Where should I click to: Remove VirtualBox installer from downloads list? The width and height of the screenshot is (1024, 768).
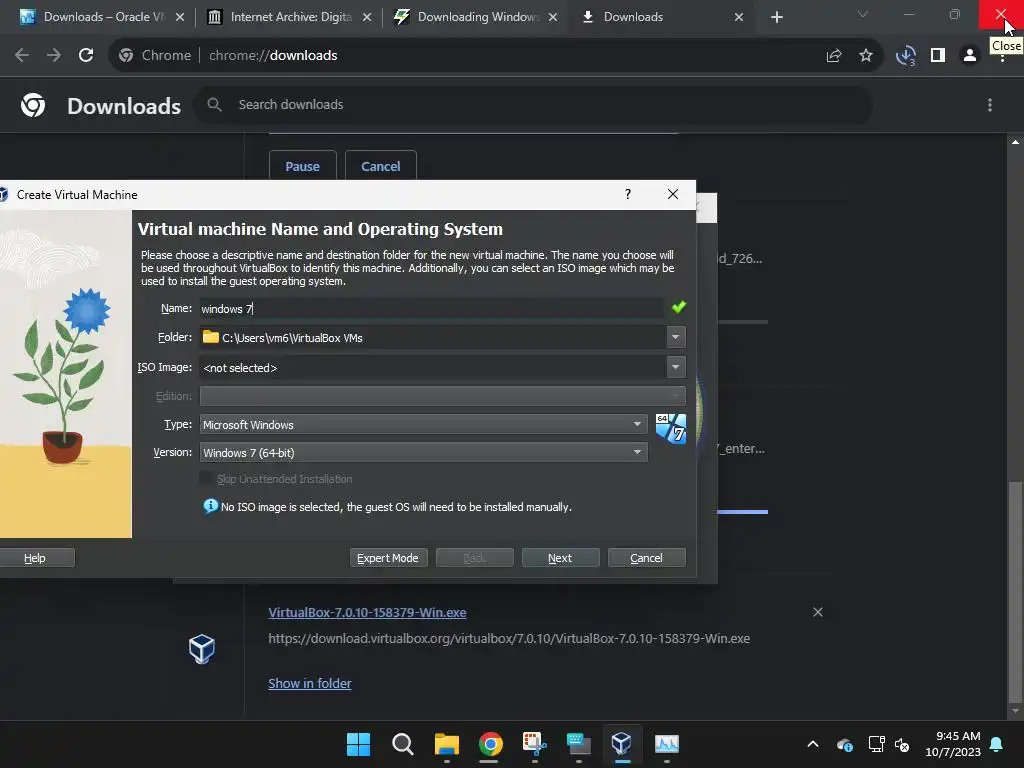pyautogui.click(x=818, y=612)
